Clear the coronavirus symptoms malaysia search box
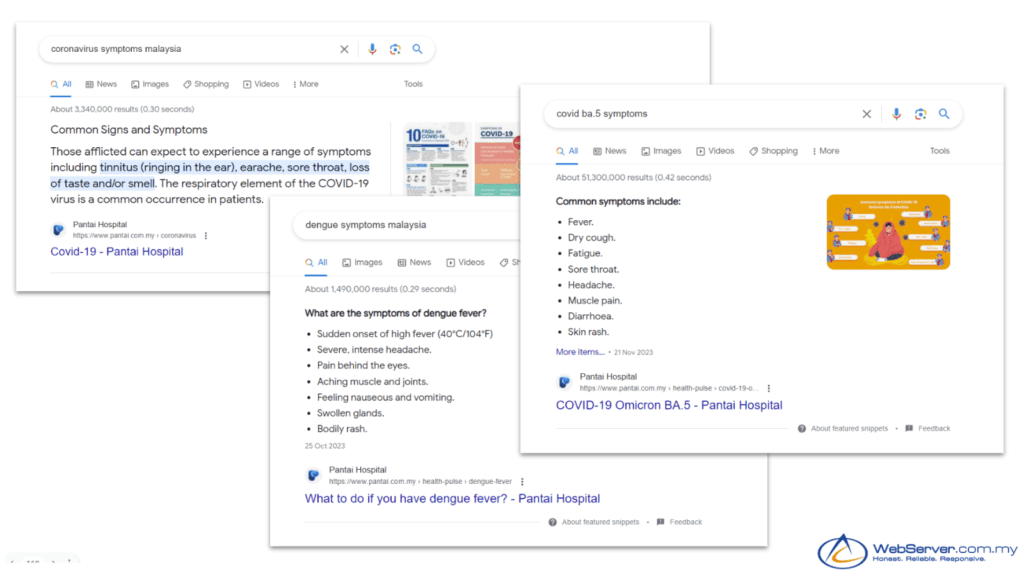The width and height of the screenshot is (1024, 576). pos(344,49)
